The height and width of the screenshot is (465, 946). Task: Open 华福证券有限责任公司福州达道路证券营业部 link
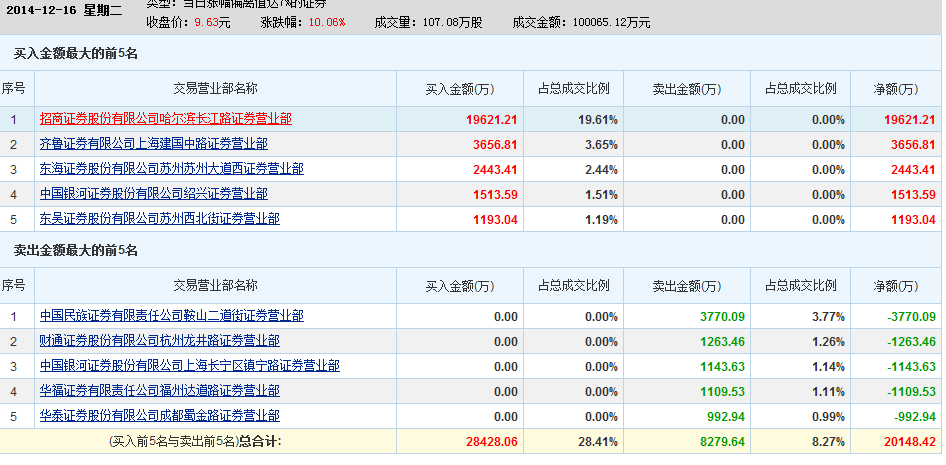(x=160, y=391)
